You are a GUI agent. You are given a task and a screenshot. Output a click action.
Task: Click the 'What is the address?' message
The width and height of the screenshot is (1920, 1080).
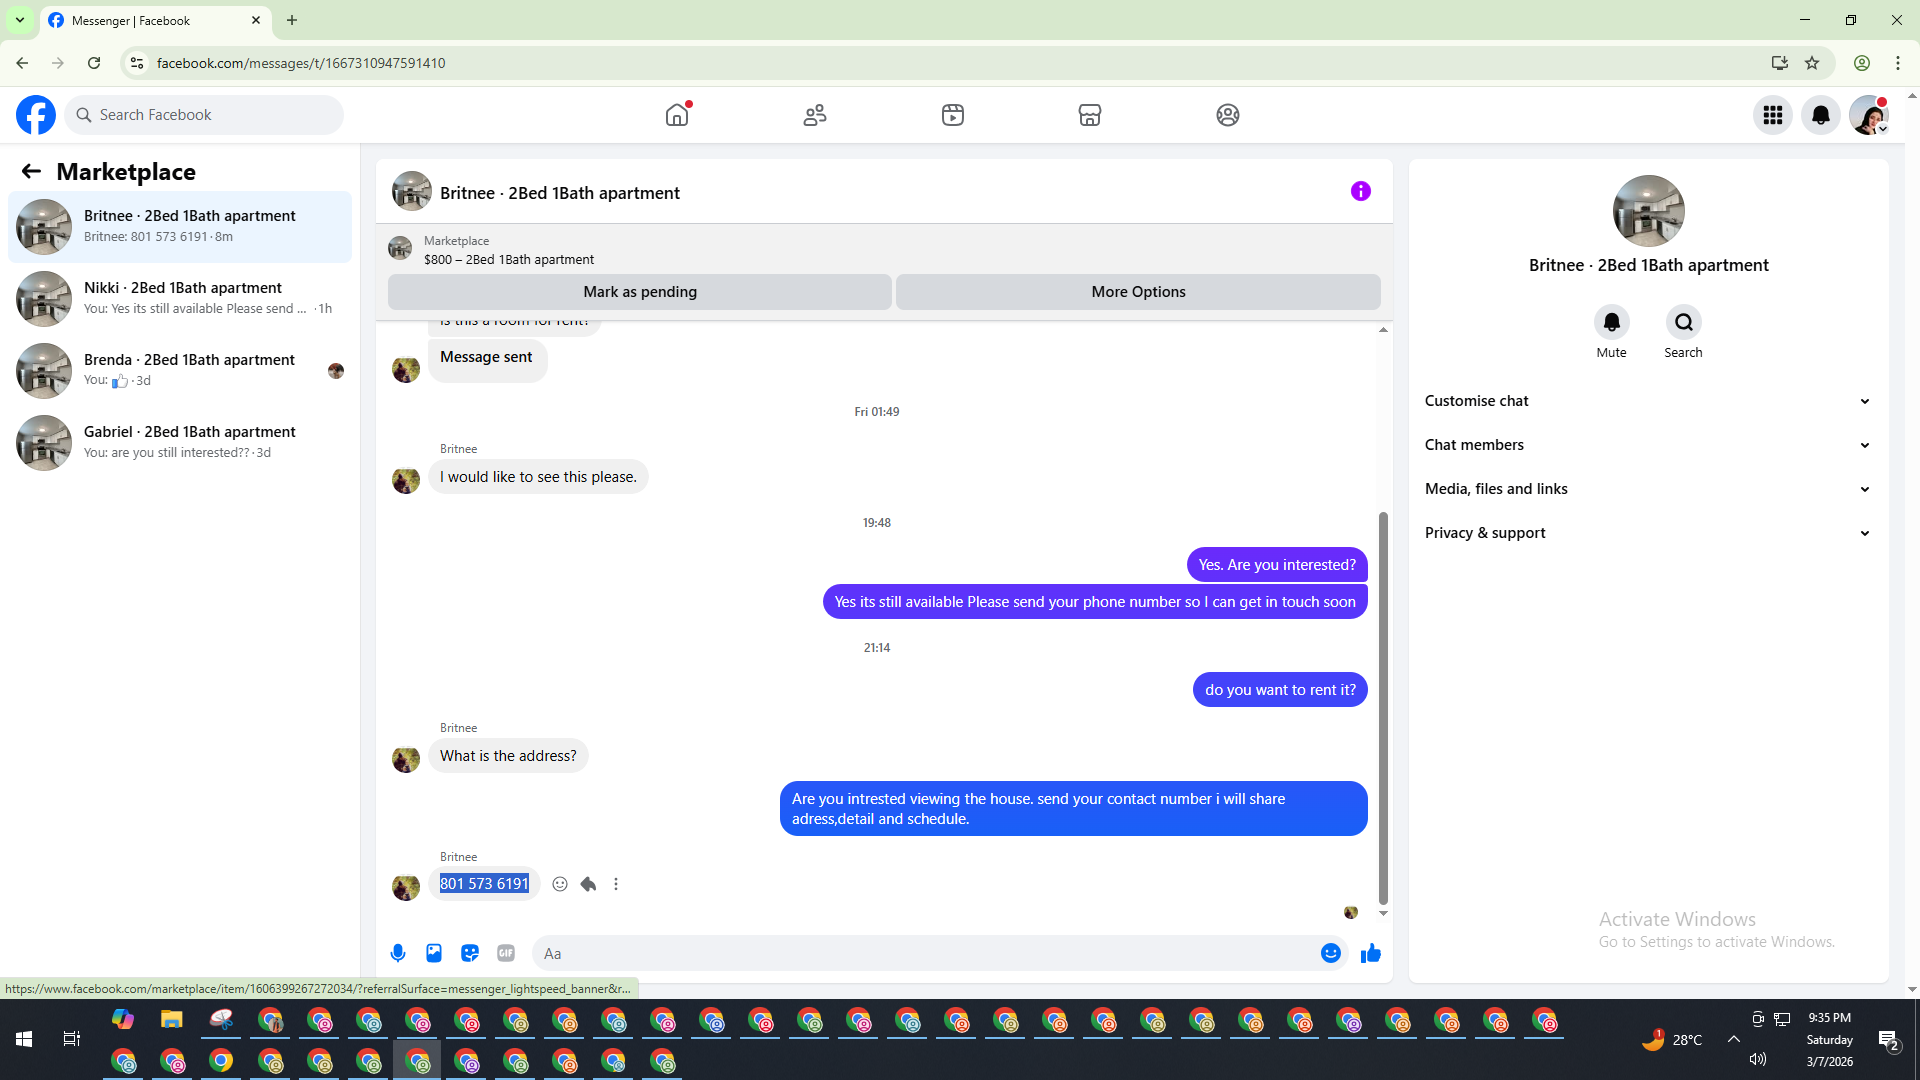508,756
